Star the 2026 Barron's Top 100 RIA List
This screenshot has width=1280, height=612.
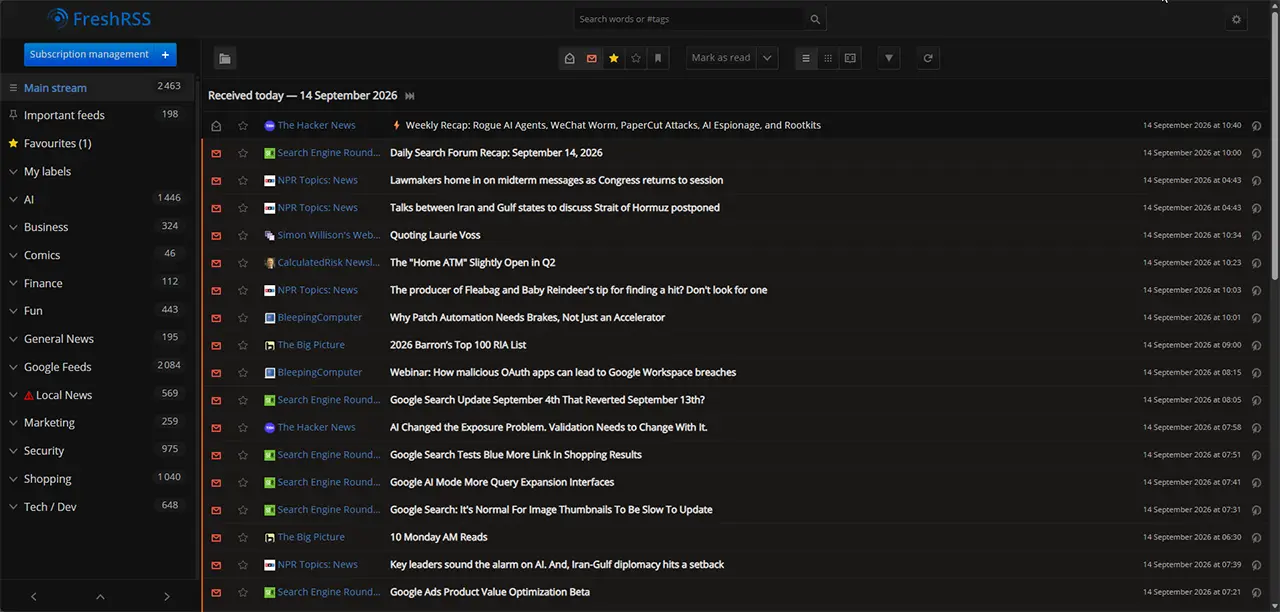tap(243, 345)
